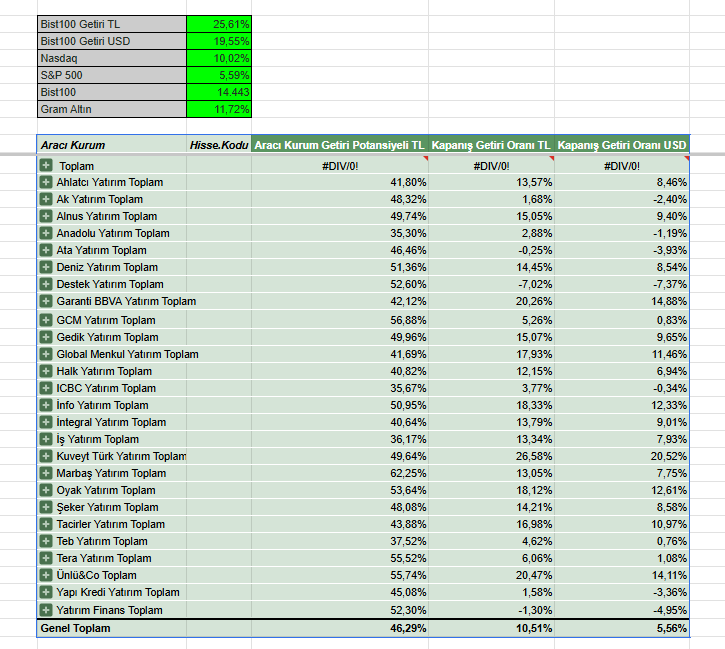This screenshot has width=725, height=649.
Task: Select GCM Yatırım potential value 56,88%
Action: [x=340, y=320]
